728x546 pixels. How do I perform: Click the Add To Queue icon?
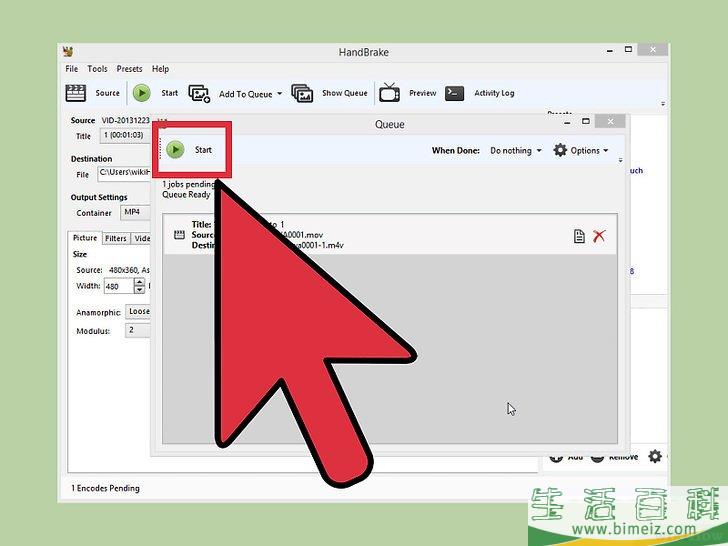[199, 93]
